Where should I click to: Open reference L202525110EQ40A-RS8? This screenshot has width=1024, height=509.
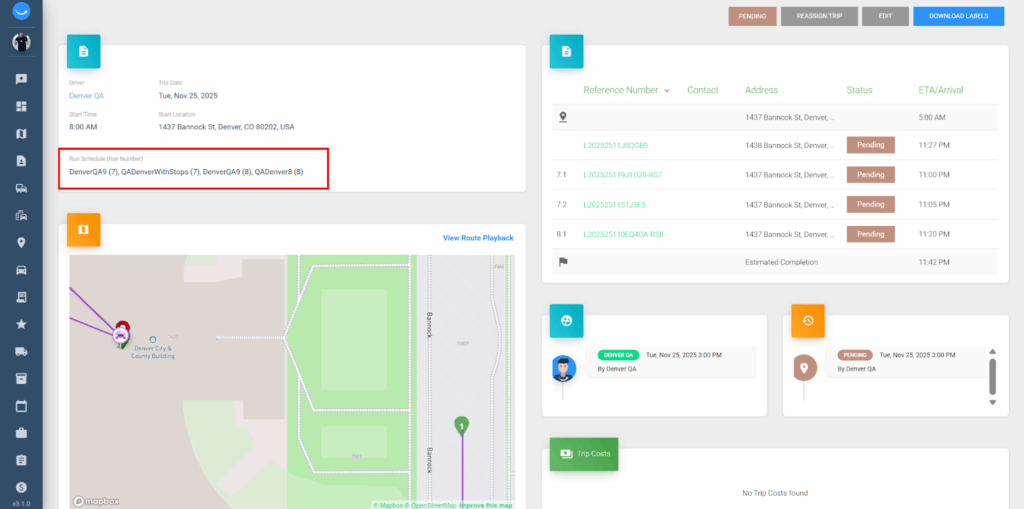point(624,234)
